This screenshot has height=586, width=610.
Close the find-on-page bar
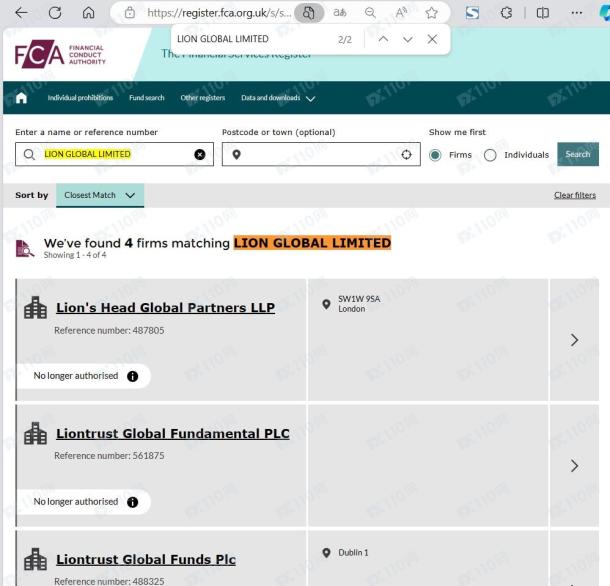pos(432,39)
